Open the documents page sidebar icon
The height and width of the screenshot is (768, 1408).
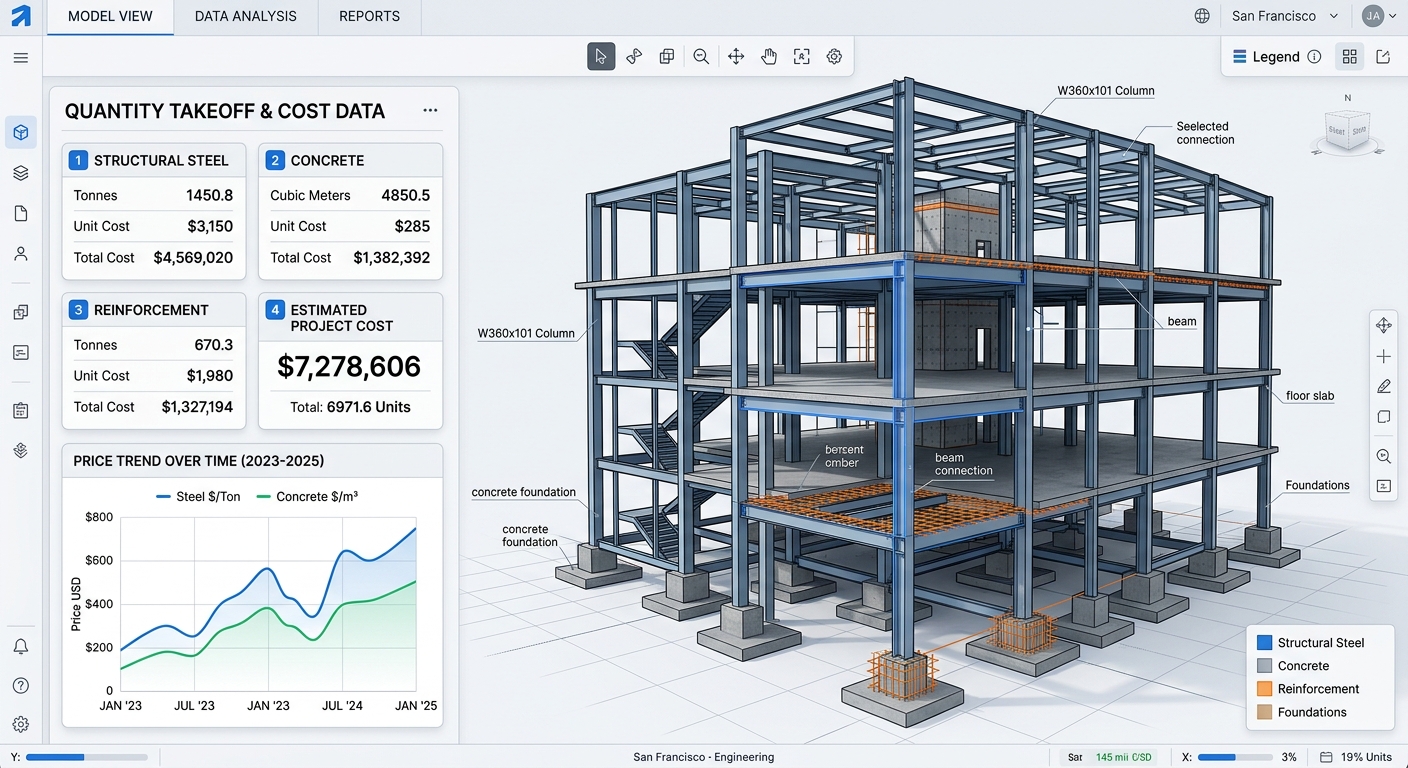21,214
